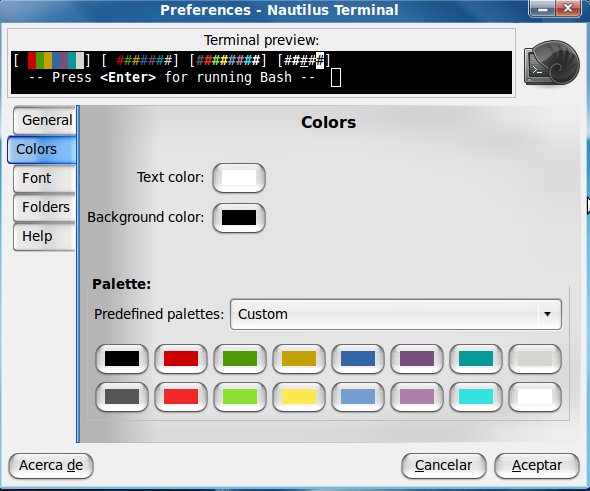Click the Aceptar button
This screenshot has width=590, height=491.
point(537,466)
